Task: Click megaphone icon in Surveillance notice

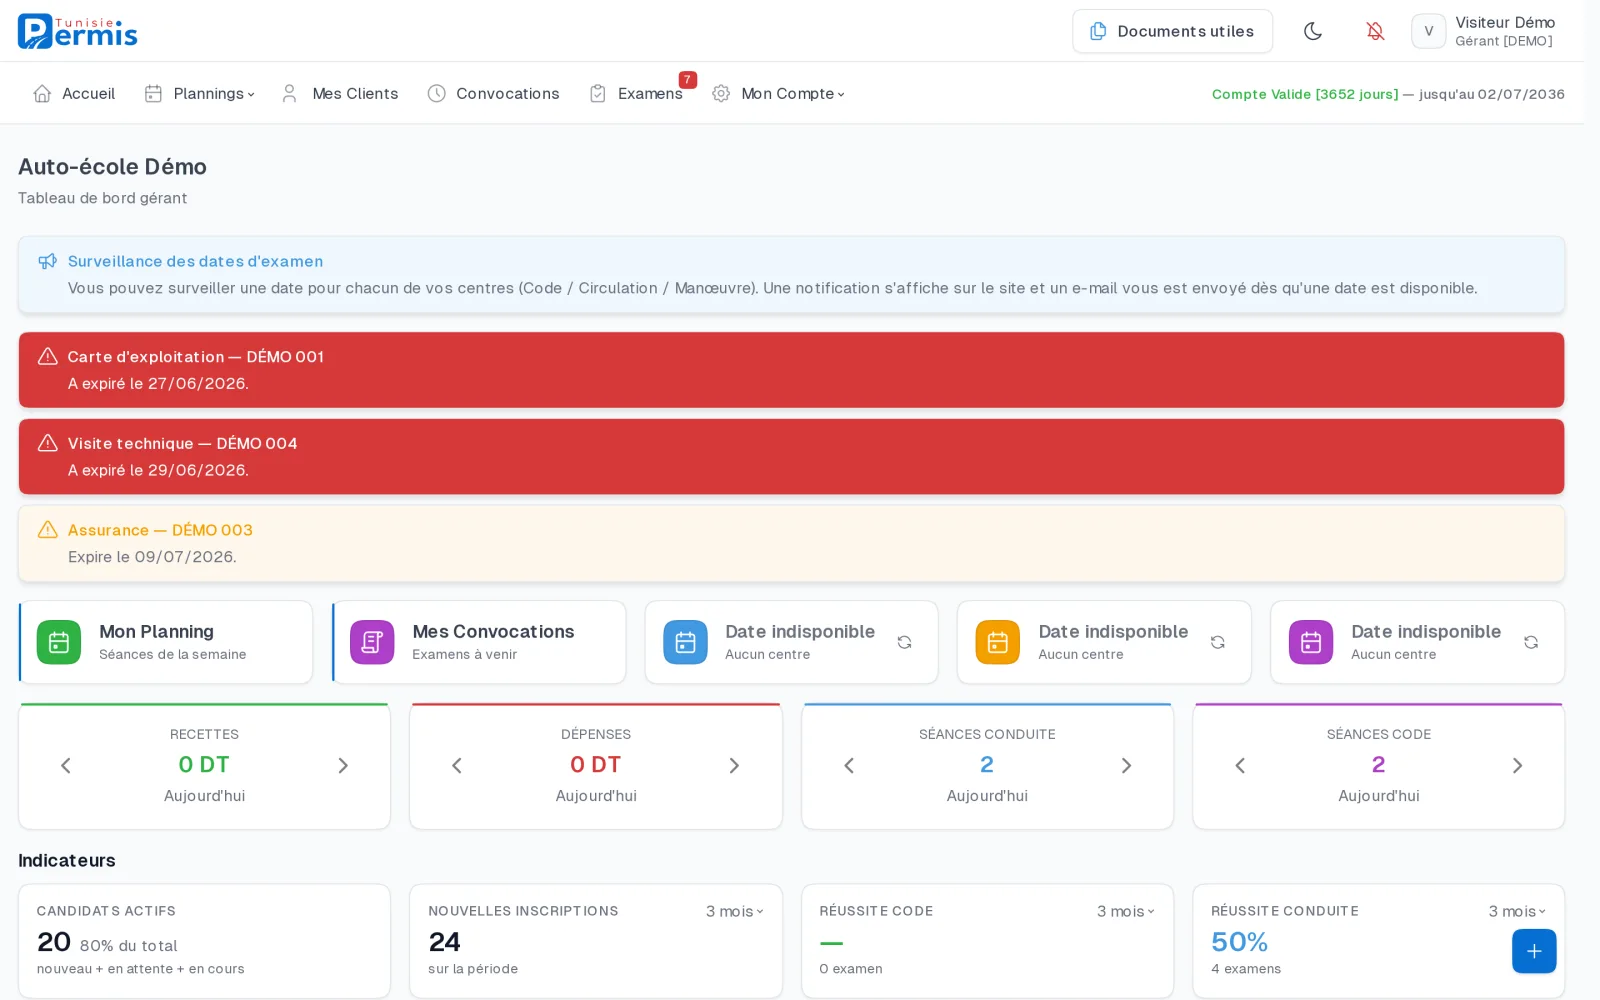Action: [47, 261]
